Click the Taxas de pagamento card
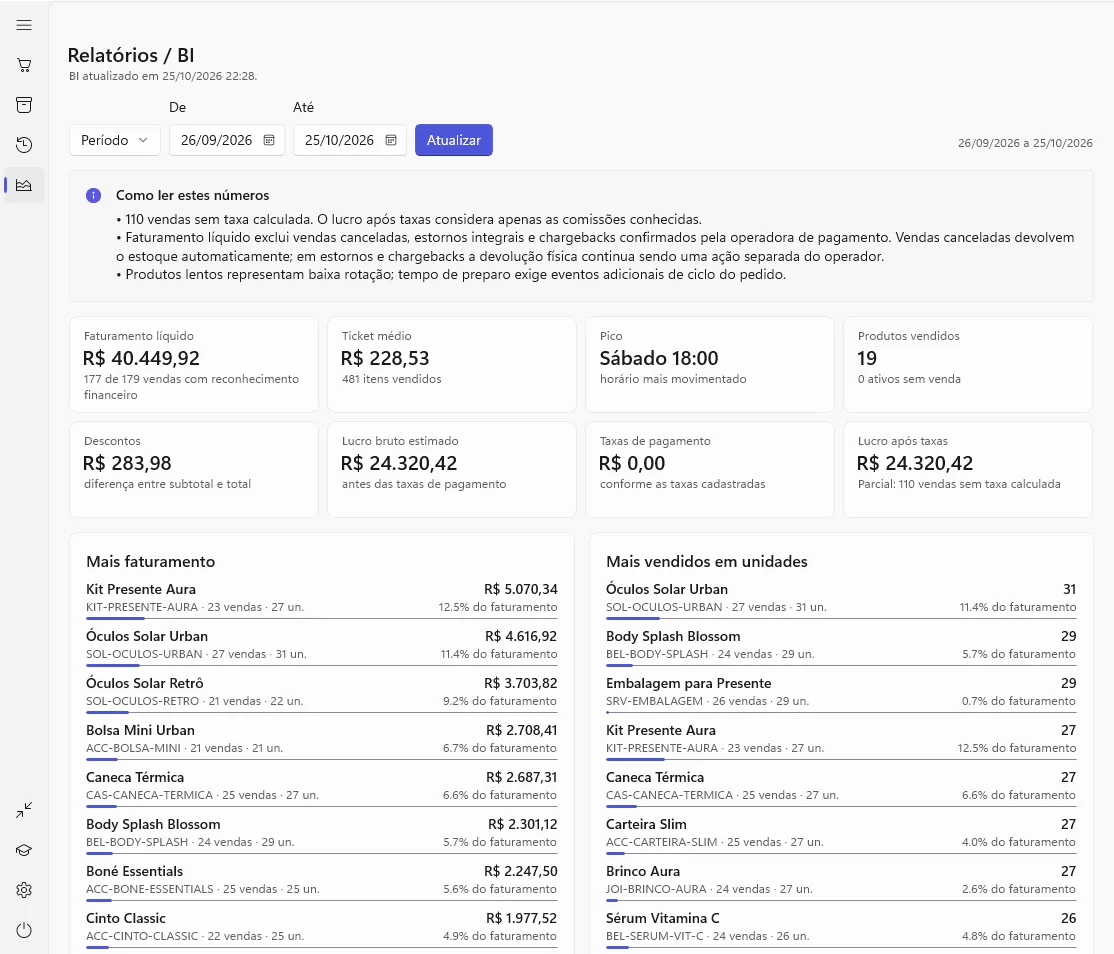This screenshot has width=1114, height=954. [x=710, y=470]
